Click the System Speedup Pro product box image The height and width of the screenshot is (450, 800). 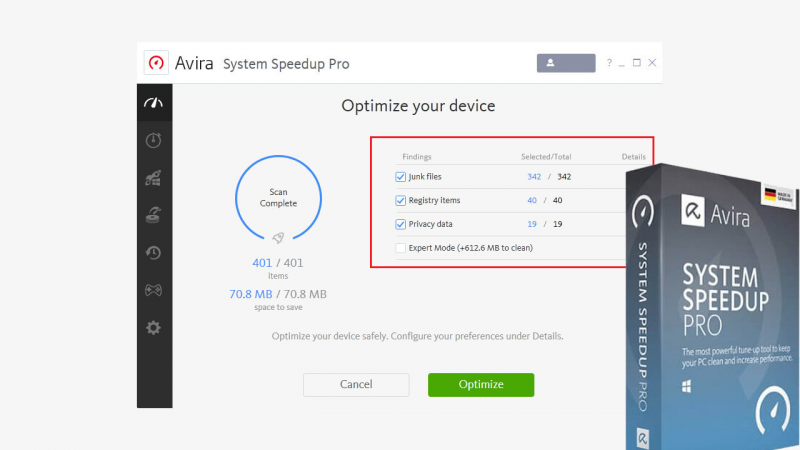pos(712,307)
